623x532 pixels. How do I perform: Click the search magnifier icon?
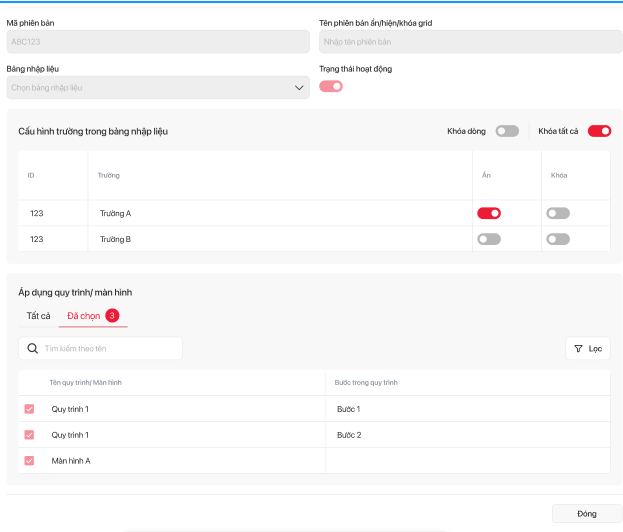click(32, 348)
